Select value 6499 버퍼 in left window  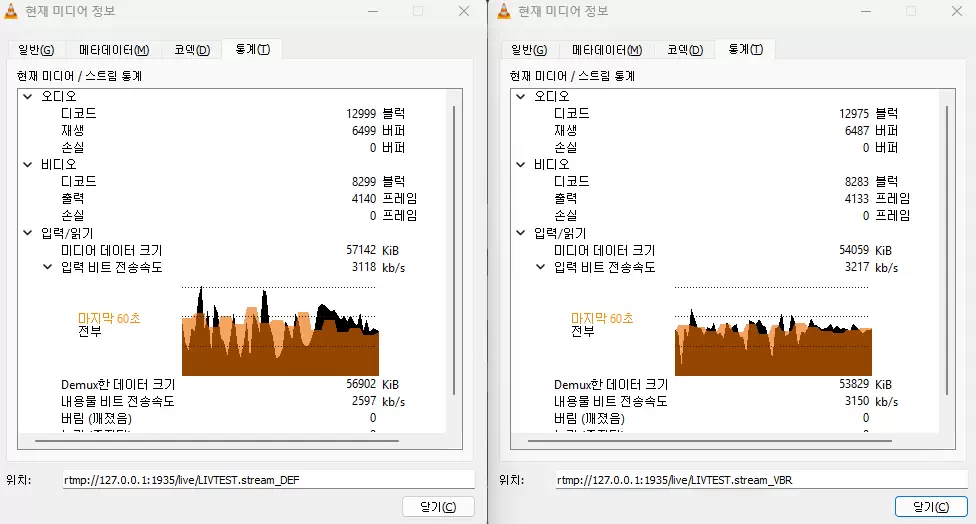(378, 131)
